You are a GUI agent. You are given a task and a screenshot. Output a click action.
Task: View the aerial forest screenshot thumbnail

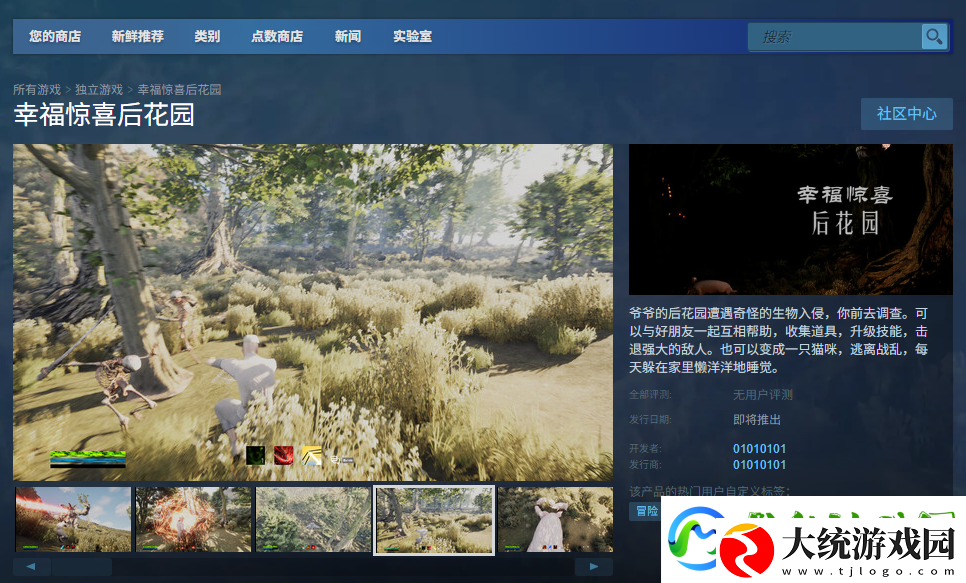[314, 520]
